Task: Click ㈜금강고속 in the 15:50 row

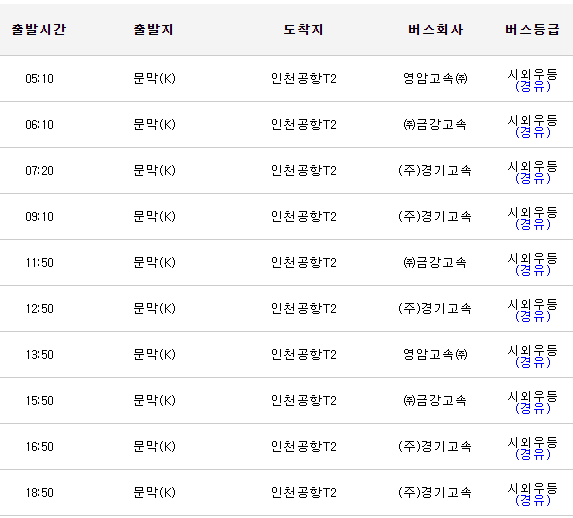Action: tap(435, 401)
